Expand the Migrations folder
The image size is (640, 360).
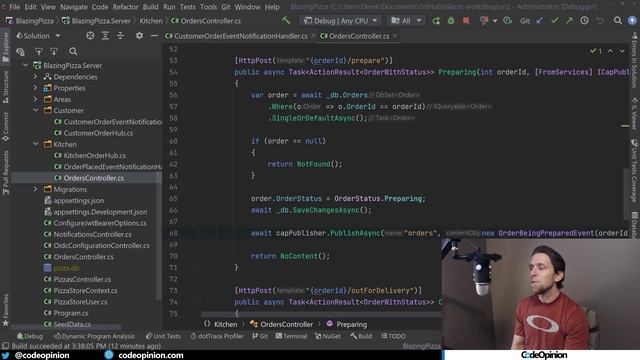pos(36,189)
